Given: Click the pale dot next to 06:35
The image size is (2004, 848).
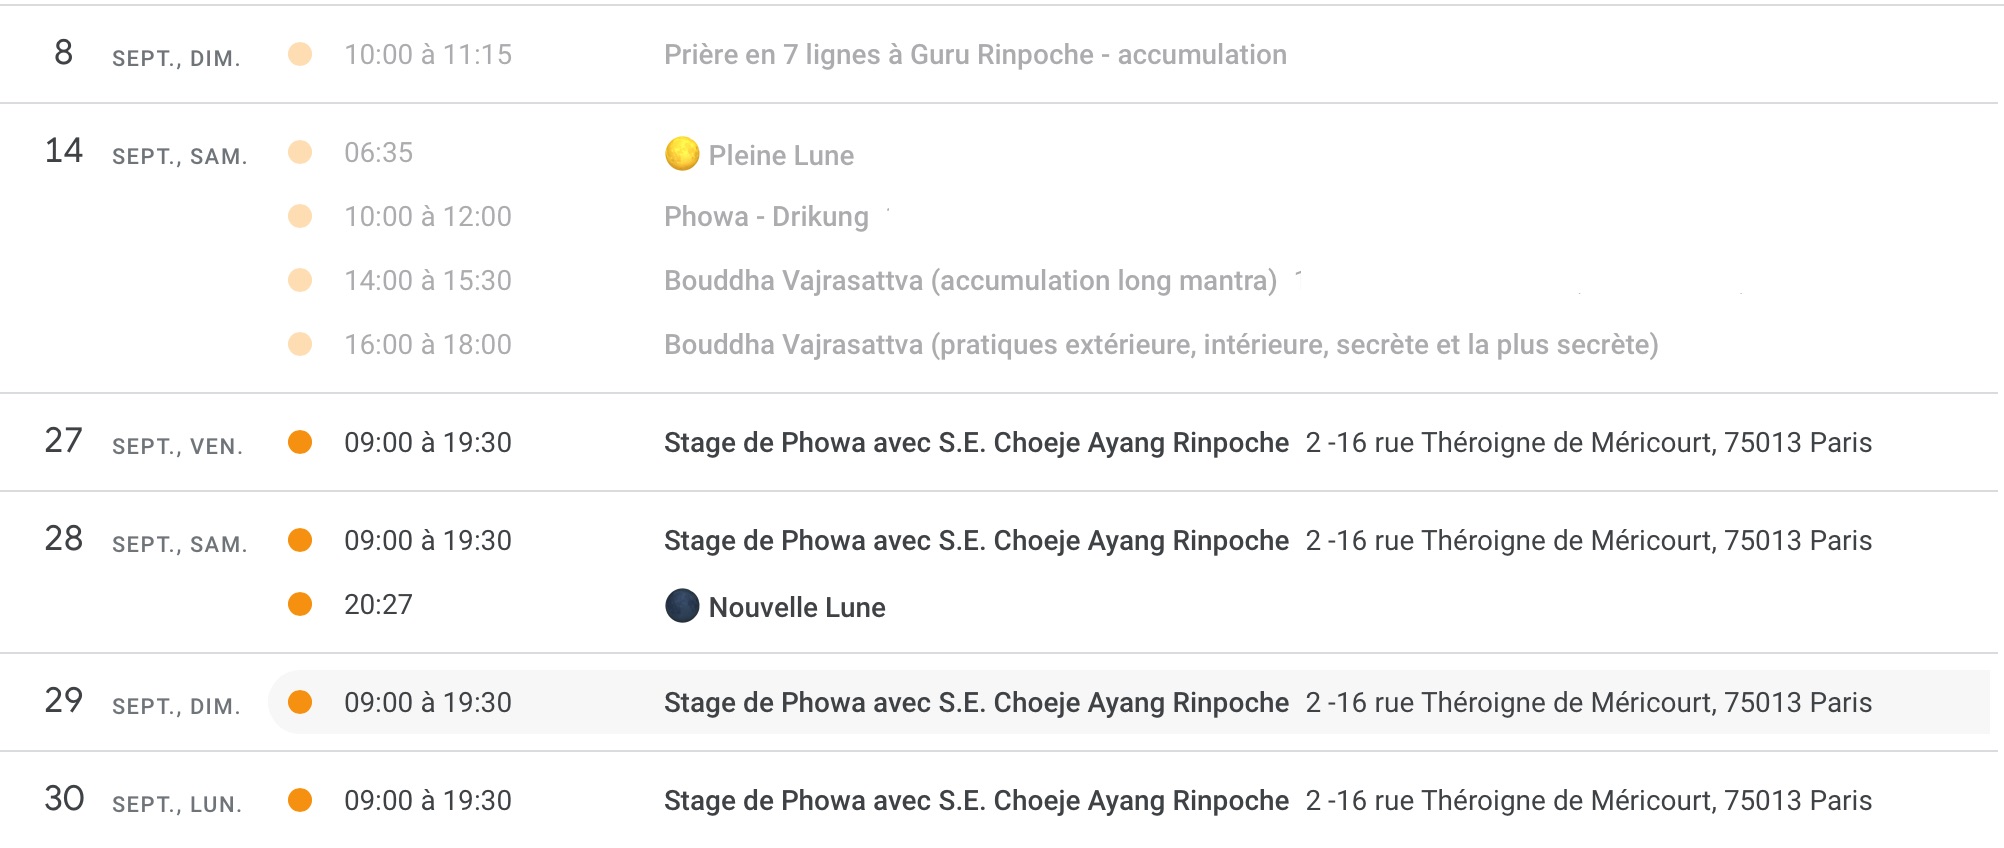Looking at the screenshot, I should [300, 152].
